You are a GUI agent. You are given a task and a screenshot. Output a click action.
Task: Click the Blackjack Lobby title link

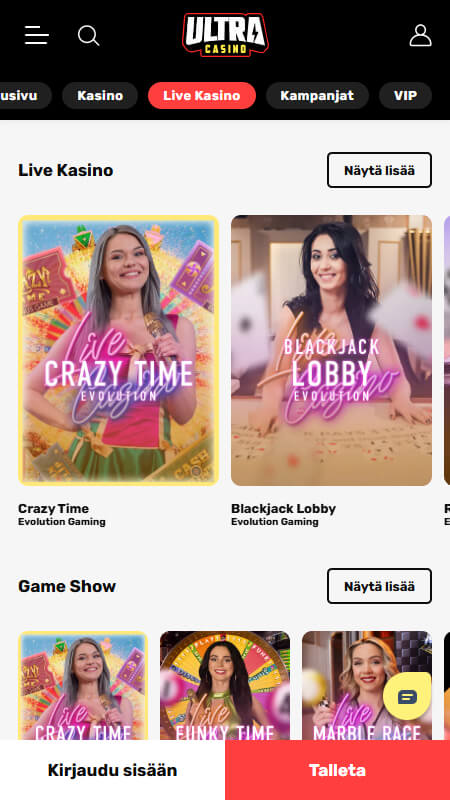[283, 509]
